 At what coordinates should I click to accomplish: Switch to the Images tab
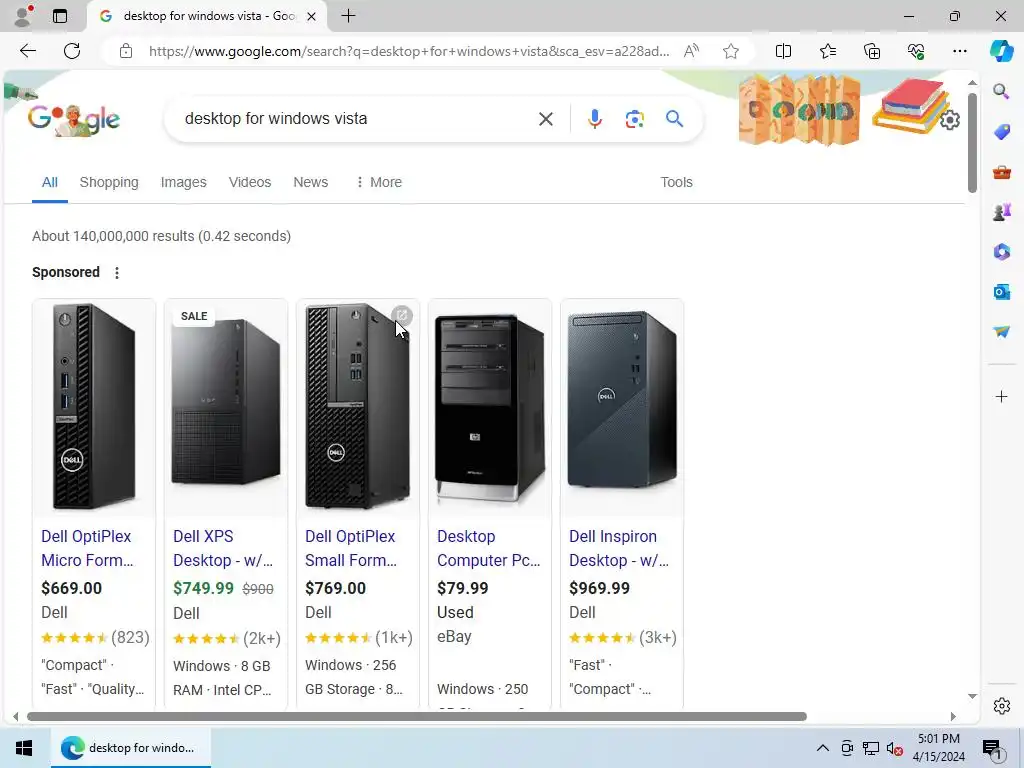pyautogui.click(x=184, y=182)
